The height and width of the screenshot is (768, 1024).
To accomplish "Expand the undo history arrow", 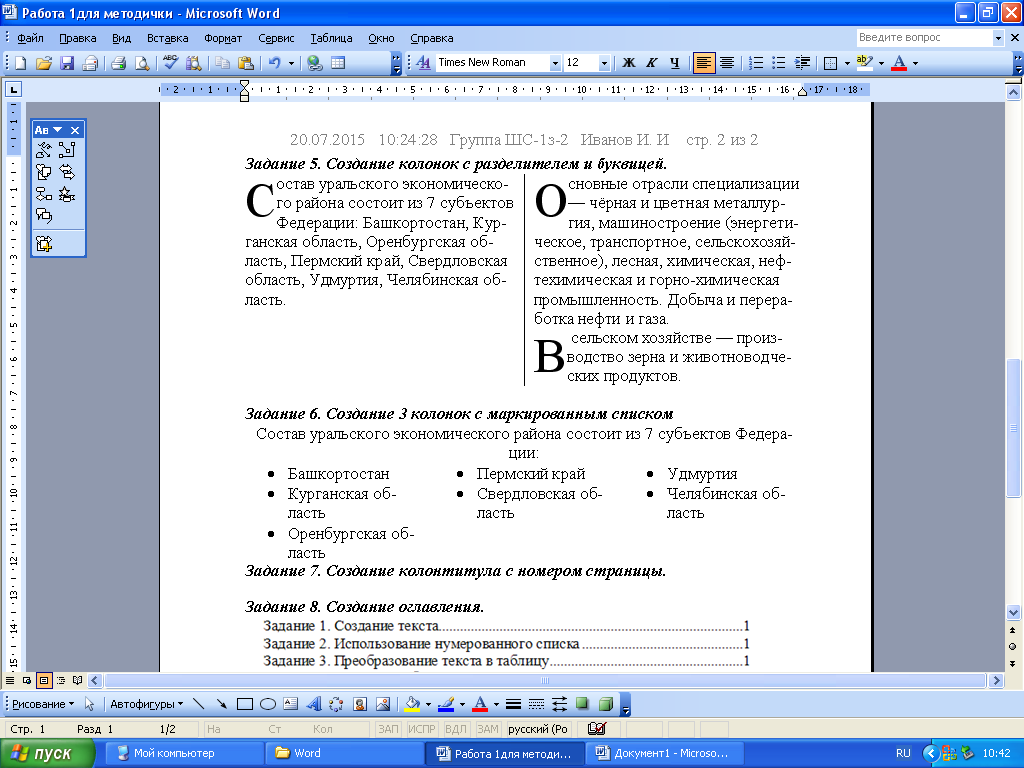I will tap(291, 63).
